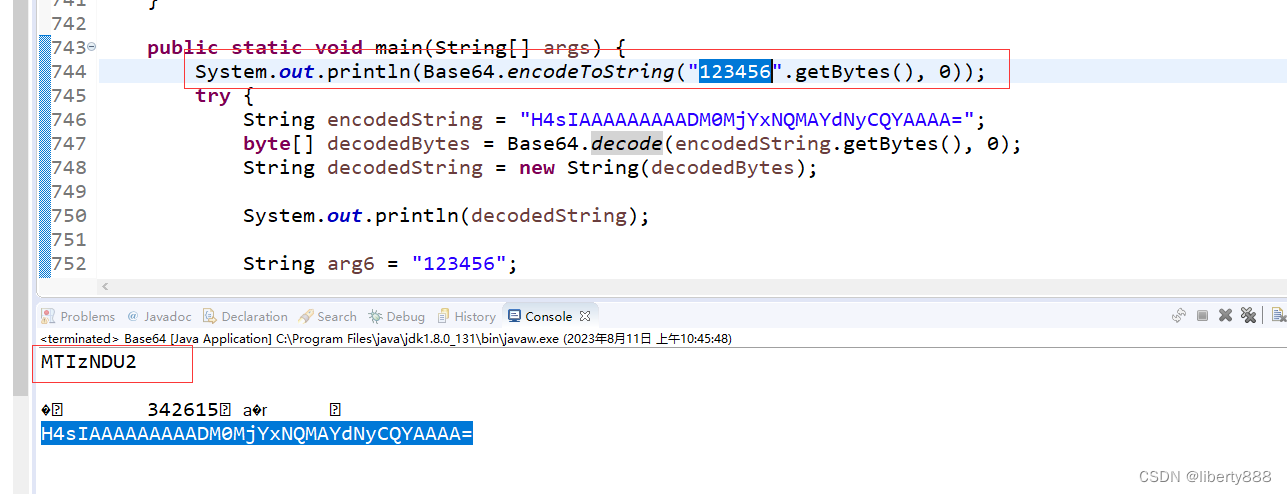Screen dimensions: 1287x494
Task: Click the decode method on line 747
Action: (x=626, y=143)
